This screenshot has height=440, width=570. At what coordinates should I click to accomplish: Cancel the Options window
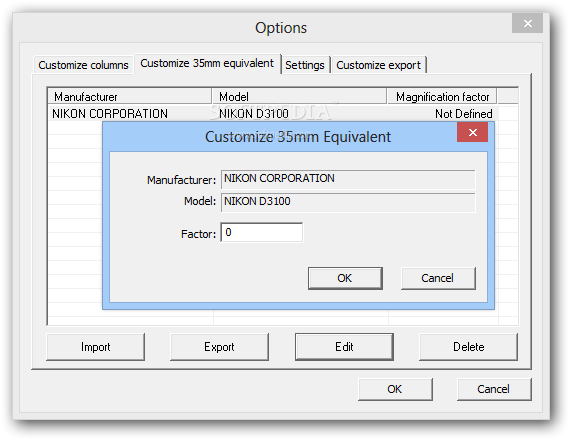[494, 389]
